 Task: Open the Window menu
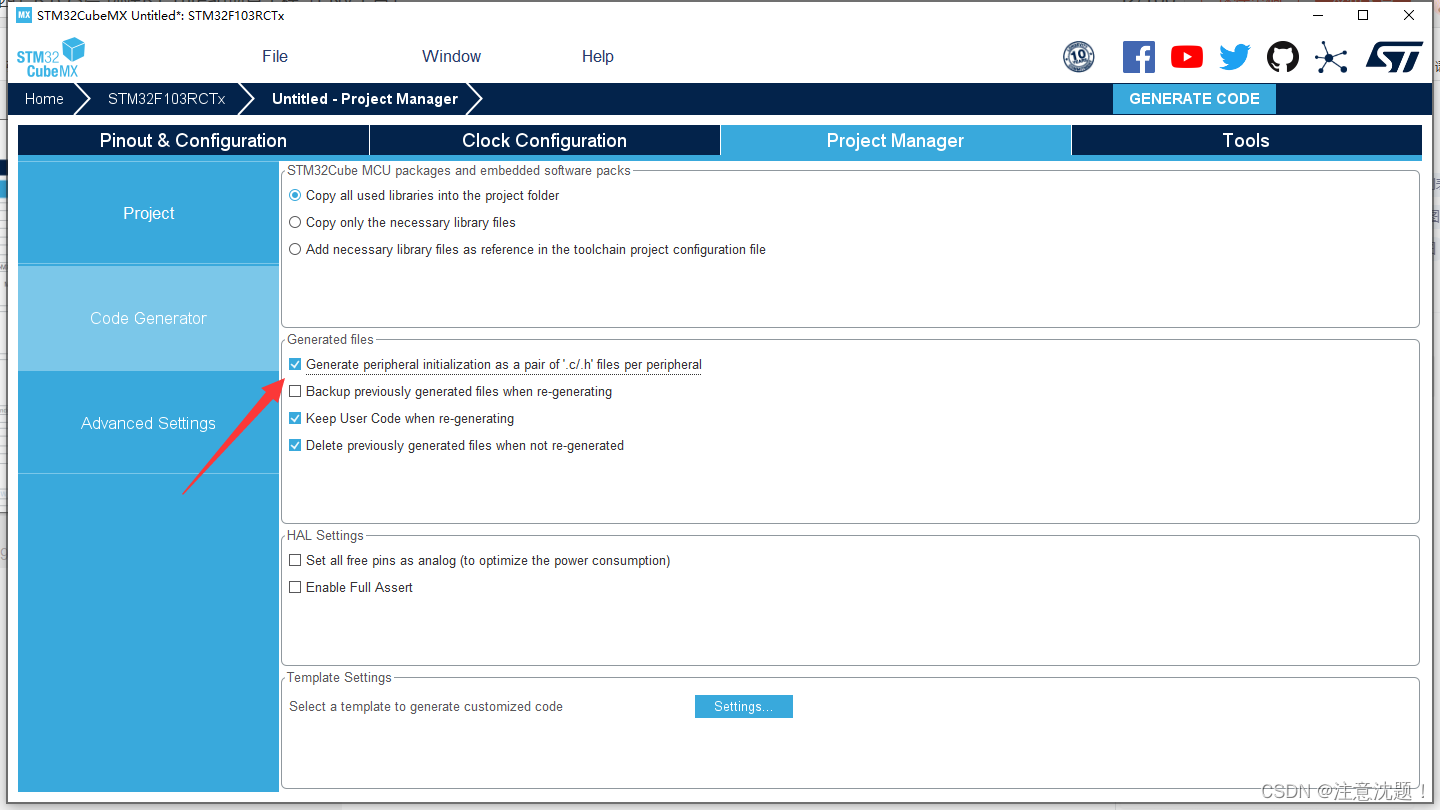click(451, 56)
